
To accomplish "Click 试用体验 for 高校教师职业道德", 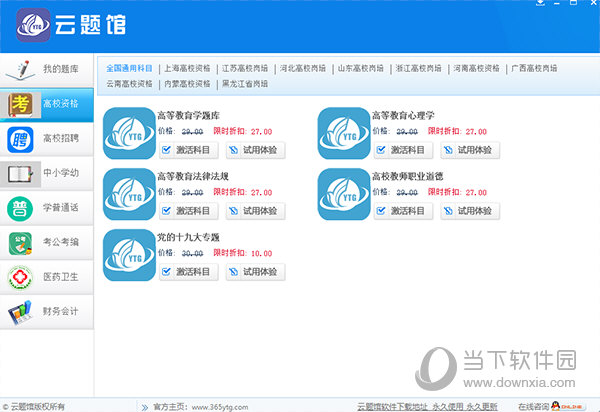I will coord(470,211).
